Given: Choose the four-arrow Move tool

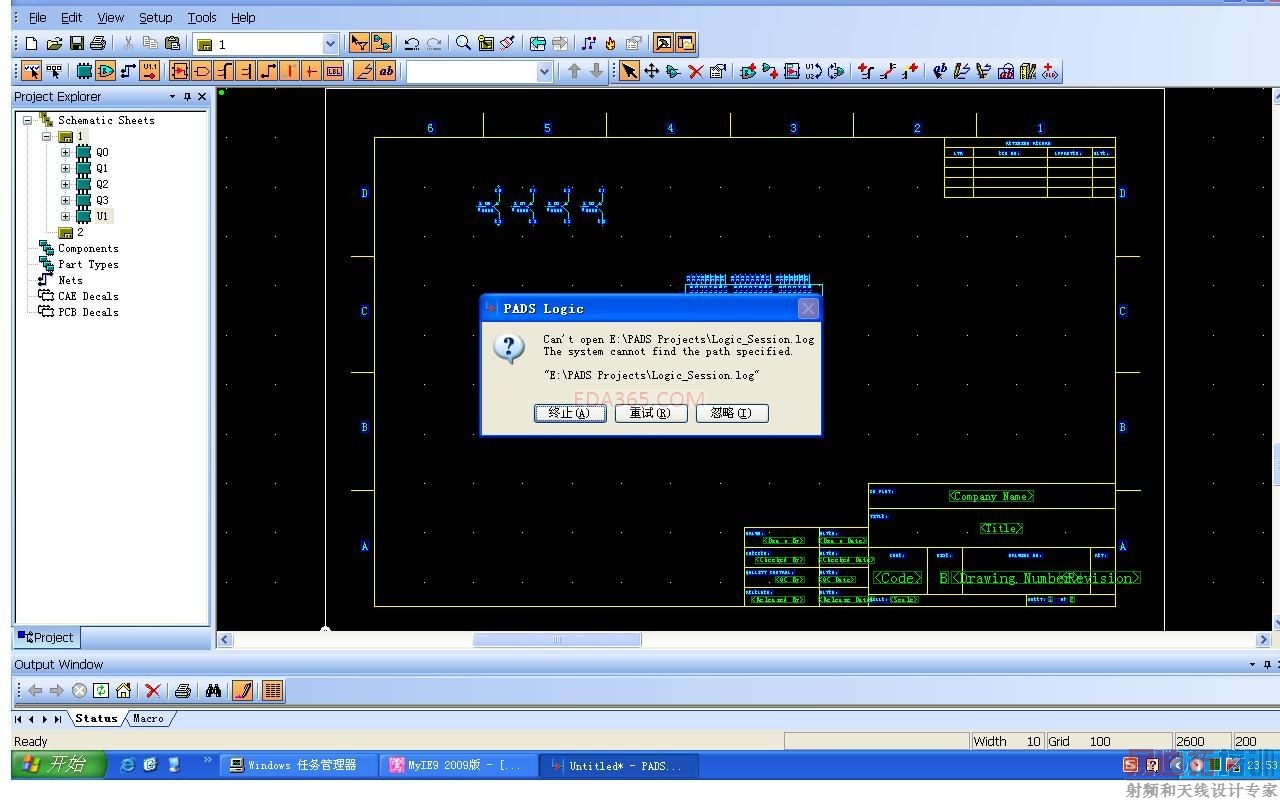Looking at the screenshot, I should click(651, 71).
